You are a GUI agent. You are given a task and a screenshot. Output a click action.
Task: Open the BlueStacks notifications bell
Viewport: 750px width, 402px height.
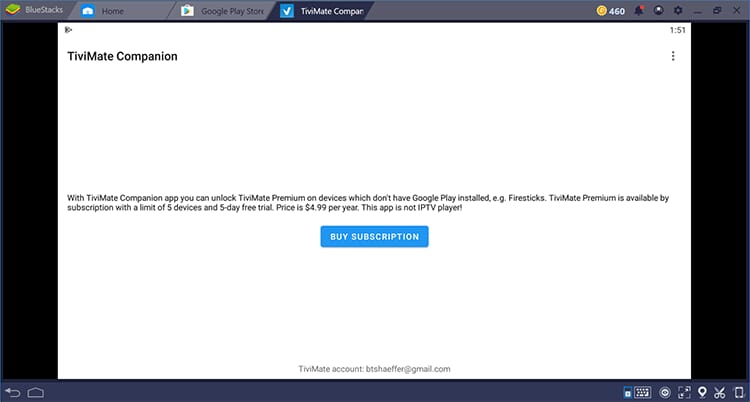click(x=639, y=10)
